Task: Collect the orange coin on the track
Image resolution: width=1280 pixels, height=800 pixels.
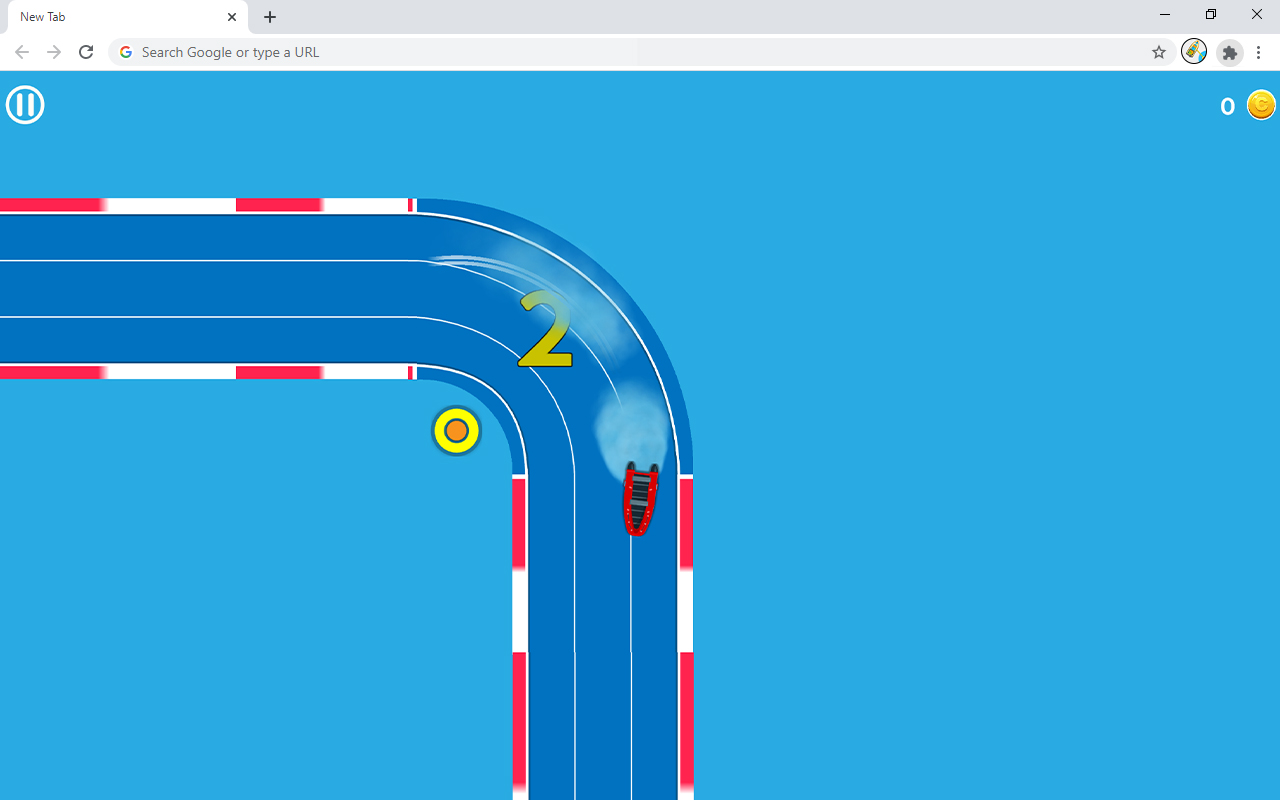Action: (456, 430)
